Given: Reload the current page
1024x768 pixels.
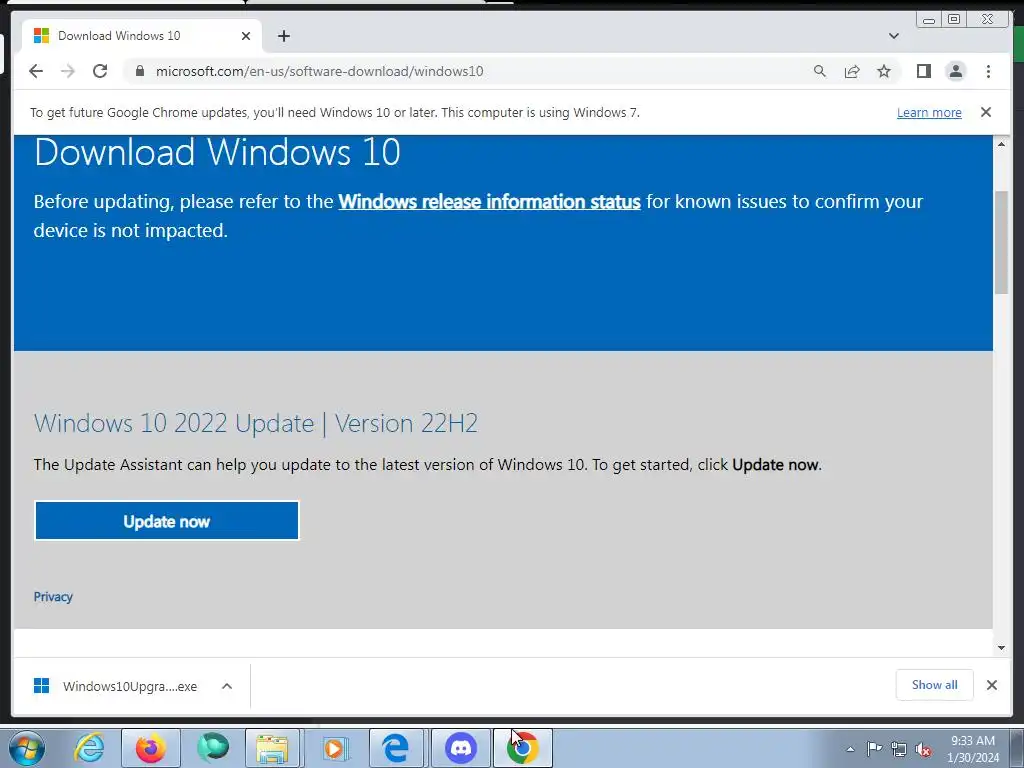Looking at the screenshot, I should [100, 71].
